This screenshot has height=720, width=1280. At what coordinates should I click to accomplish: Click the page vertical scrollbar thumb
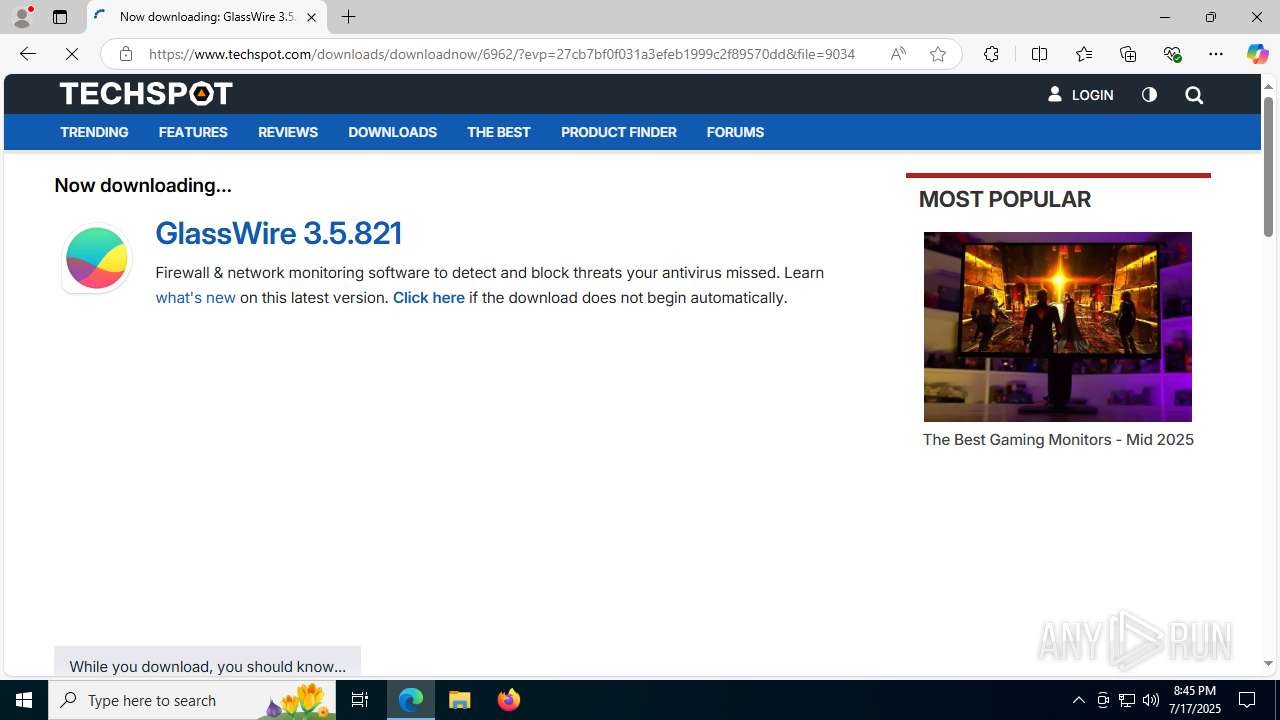1268,167
